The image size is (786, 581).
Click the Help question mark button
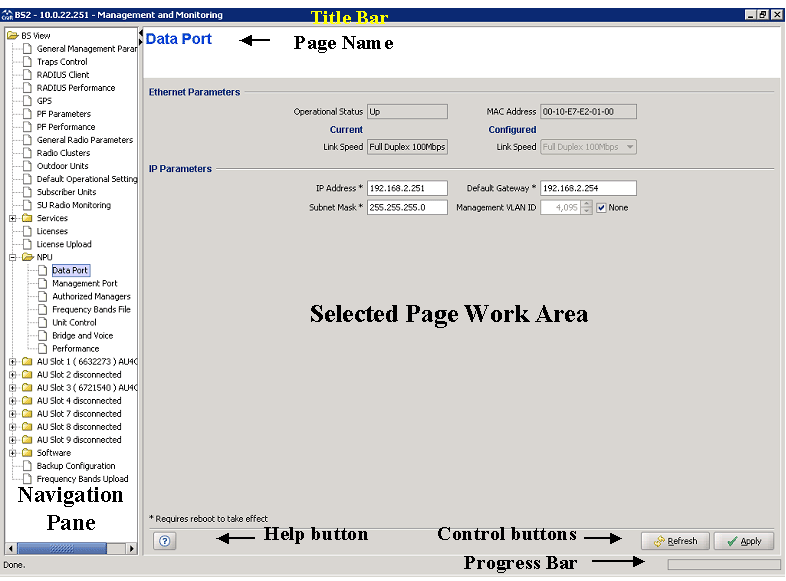tap(165, 540)
